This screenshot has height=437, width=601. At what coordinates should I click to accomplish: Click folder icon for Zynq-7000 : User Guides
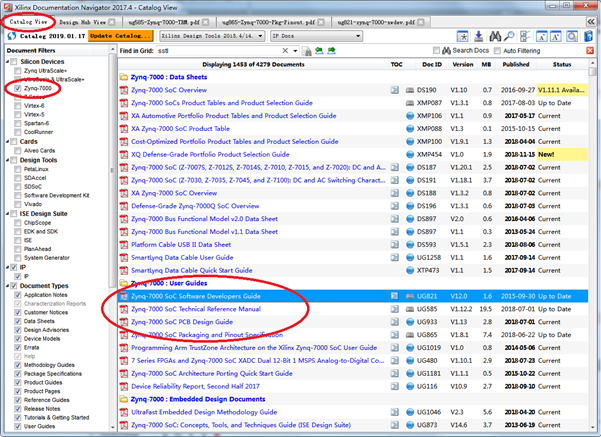(x=123, y=285)
